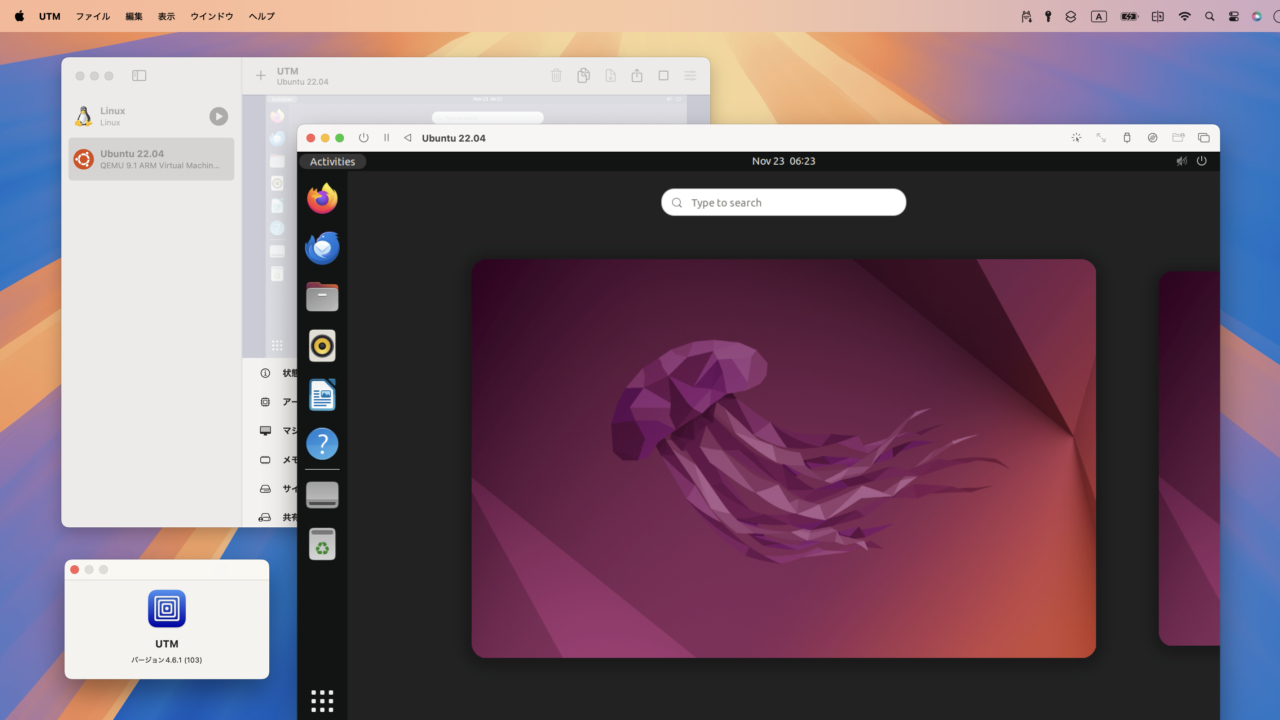The width and height of the screenshot is (1280, 720).
Task: Click the shared directory icon in UTM details
Action: click(265, 518)
